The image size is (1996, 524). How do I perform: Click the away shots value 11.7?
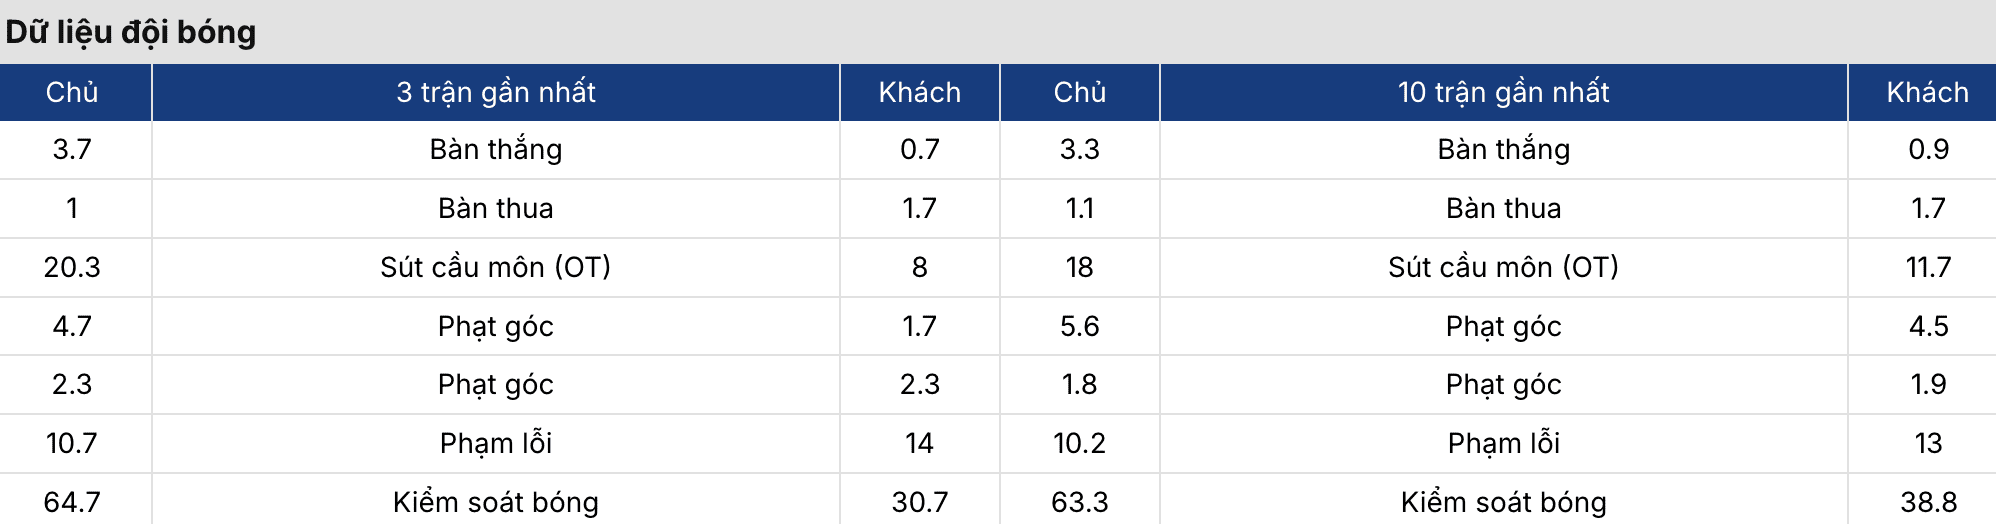click(1927, 267)
